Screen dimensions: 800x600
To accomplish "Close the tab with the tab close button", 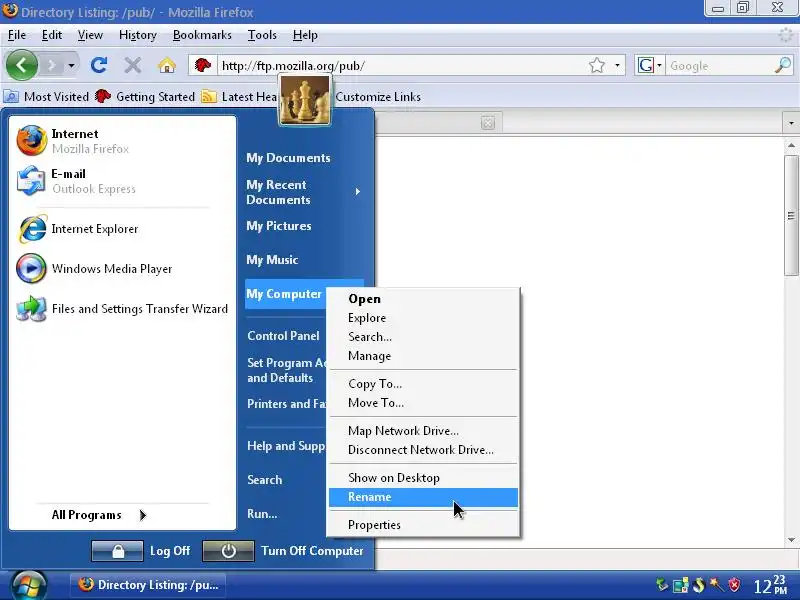I will pos(488,123).
